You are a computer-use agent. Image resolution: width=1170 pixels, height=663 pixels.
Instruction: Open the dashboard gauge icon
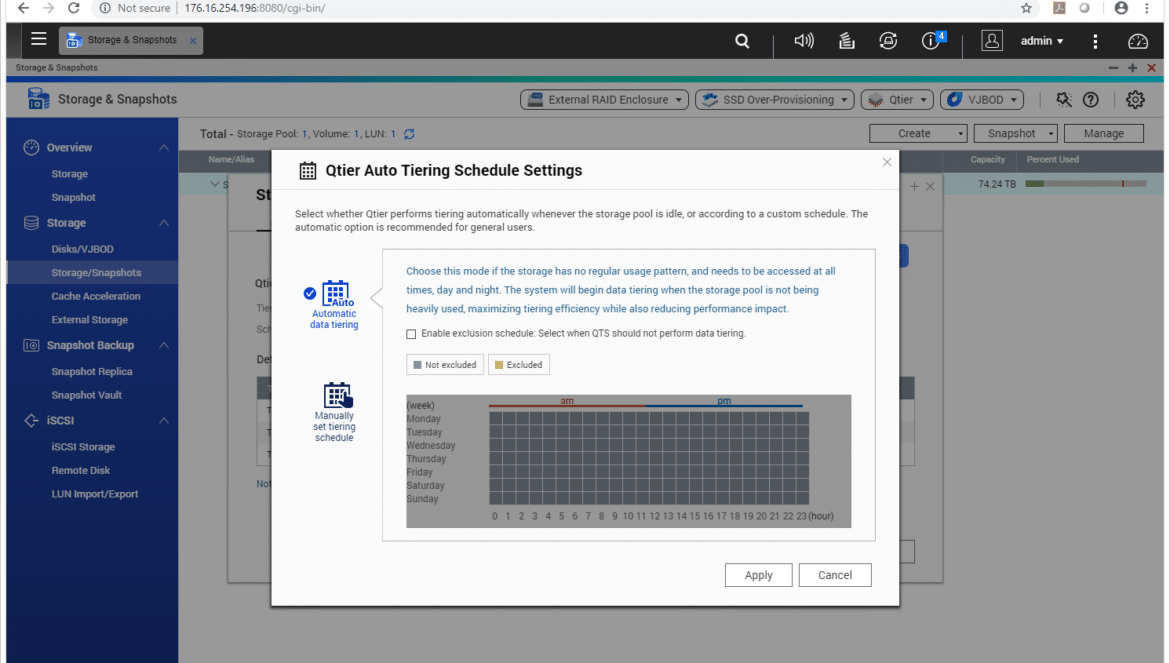pos(1138,41)
